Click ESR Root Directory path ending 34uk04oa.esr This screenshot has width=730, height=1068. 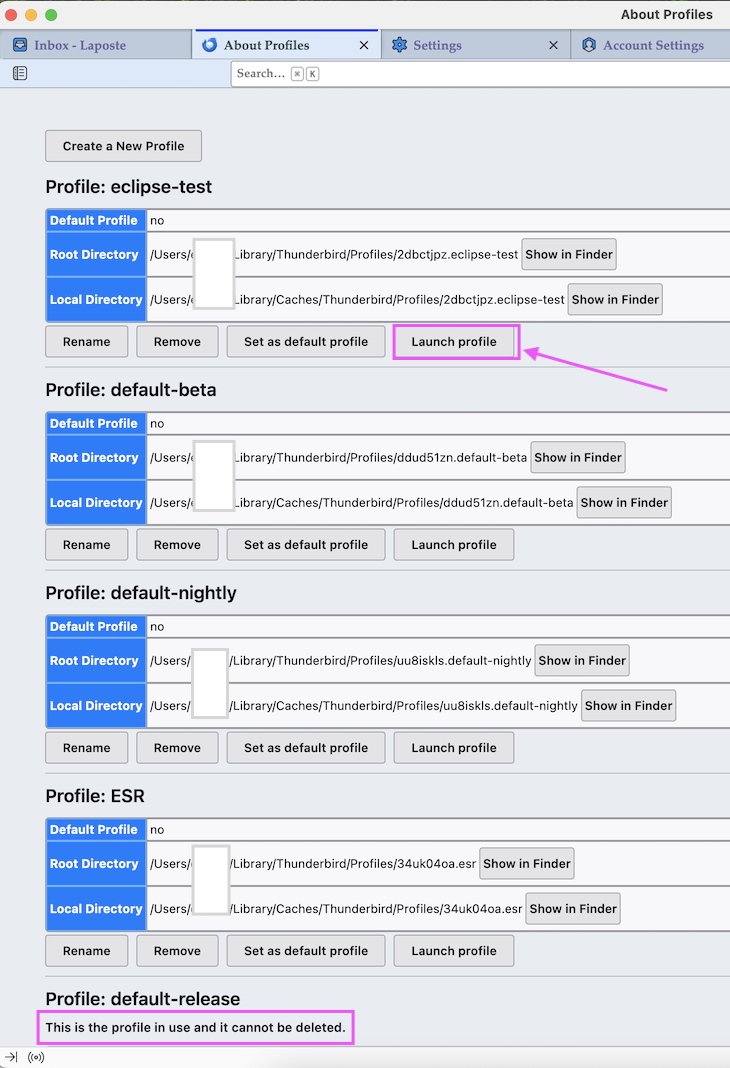(x=313, y=863)
